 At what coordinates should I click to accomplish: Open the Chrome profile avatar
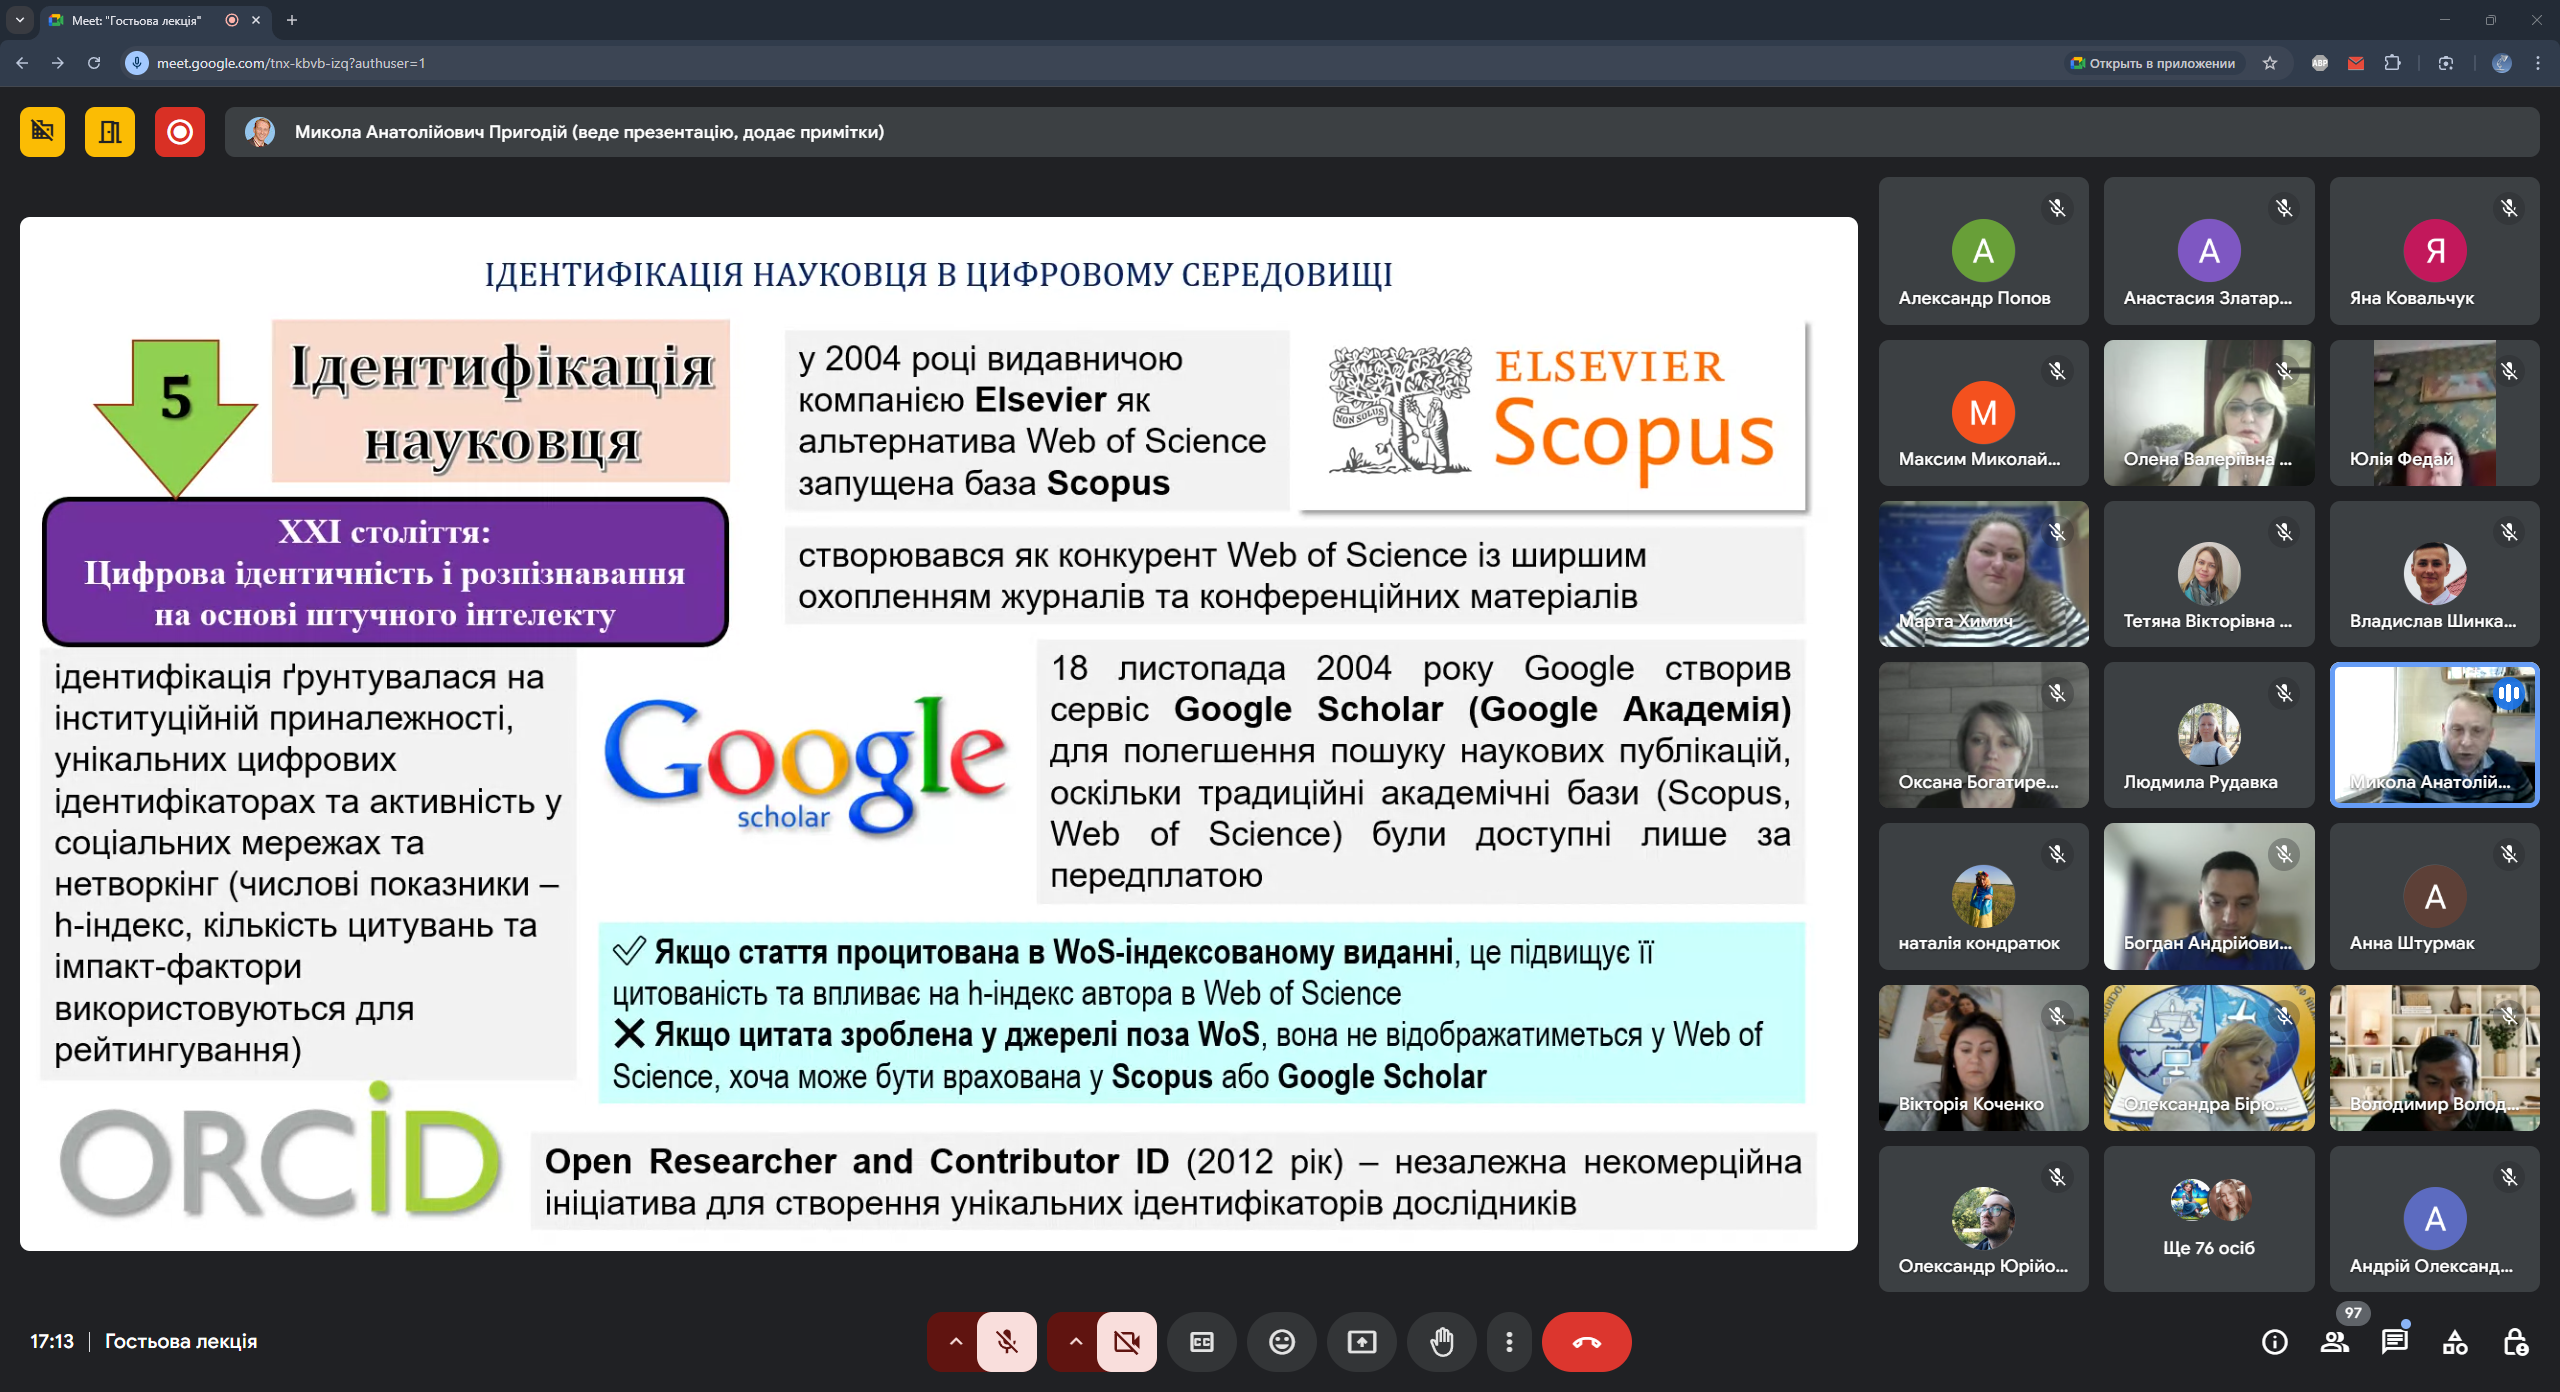click(x=2502, y=63)
